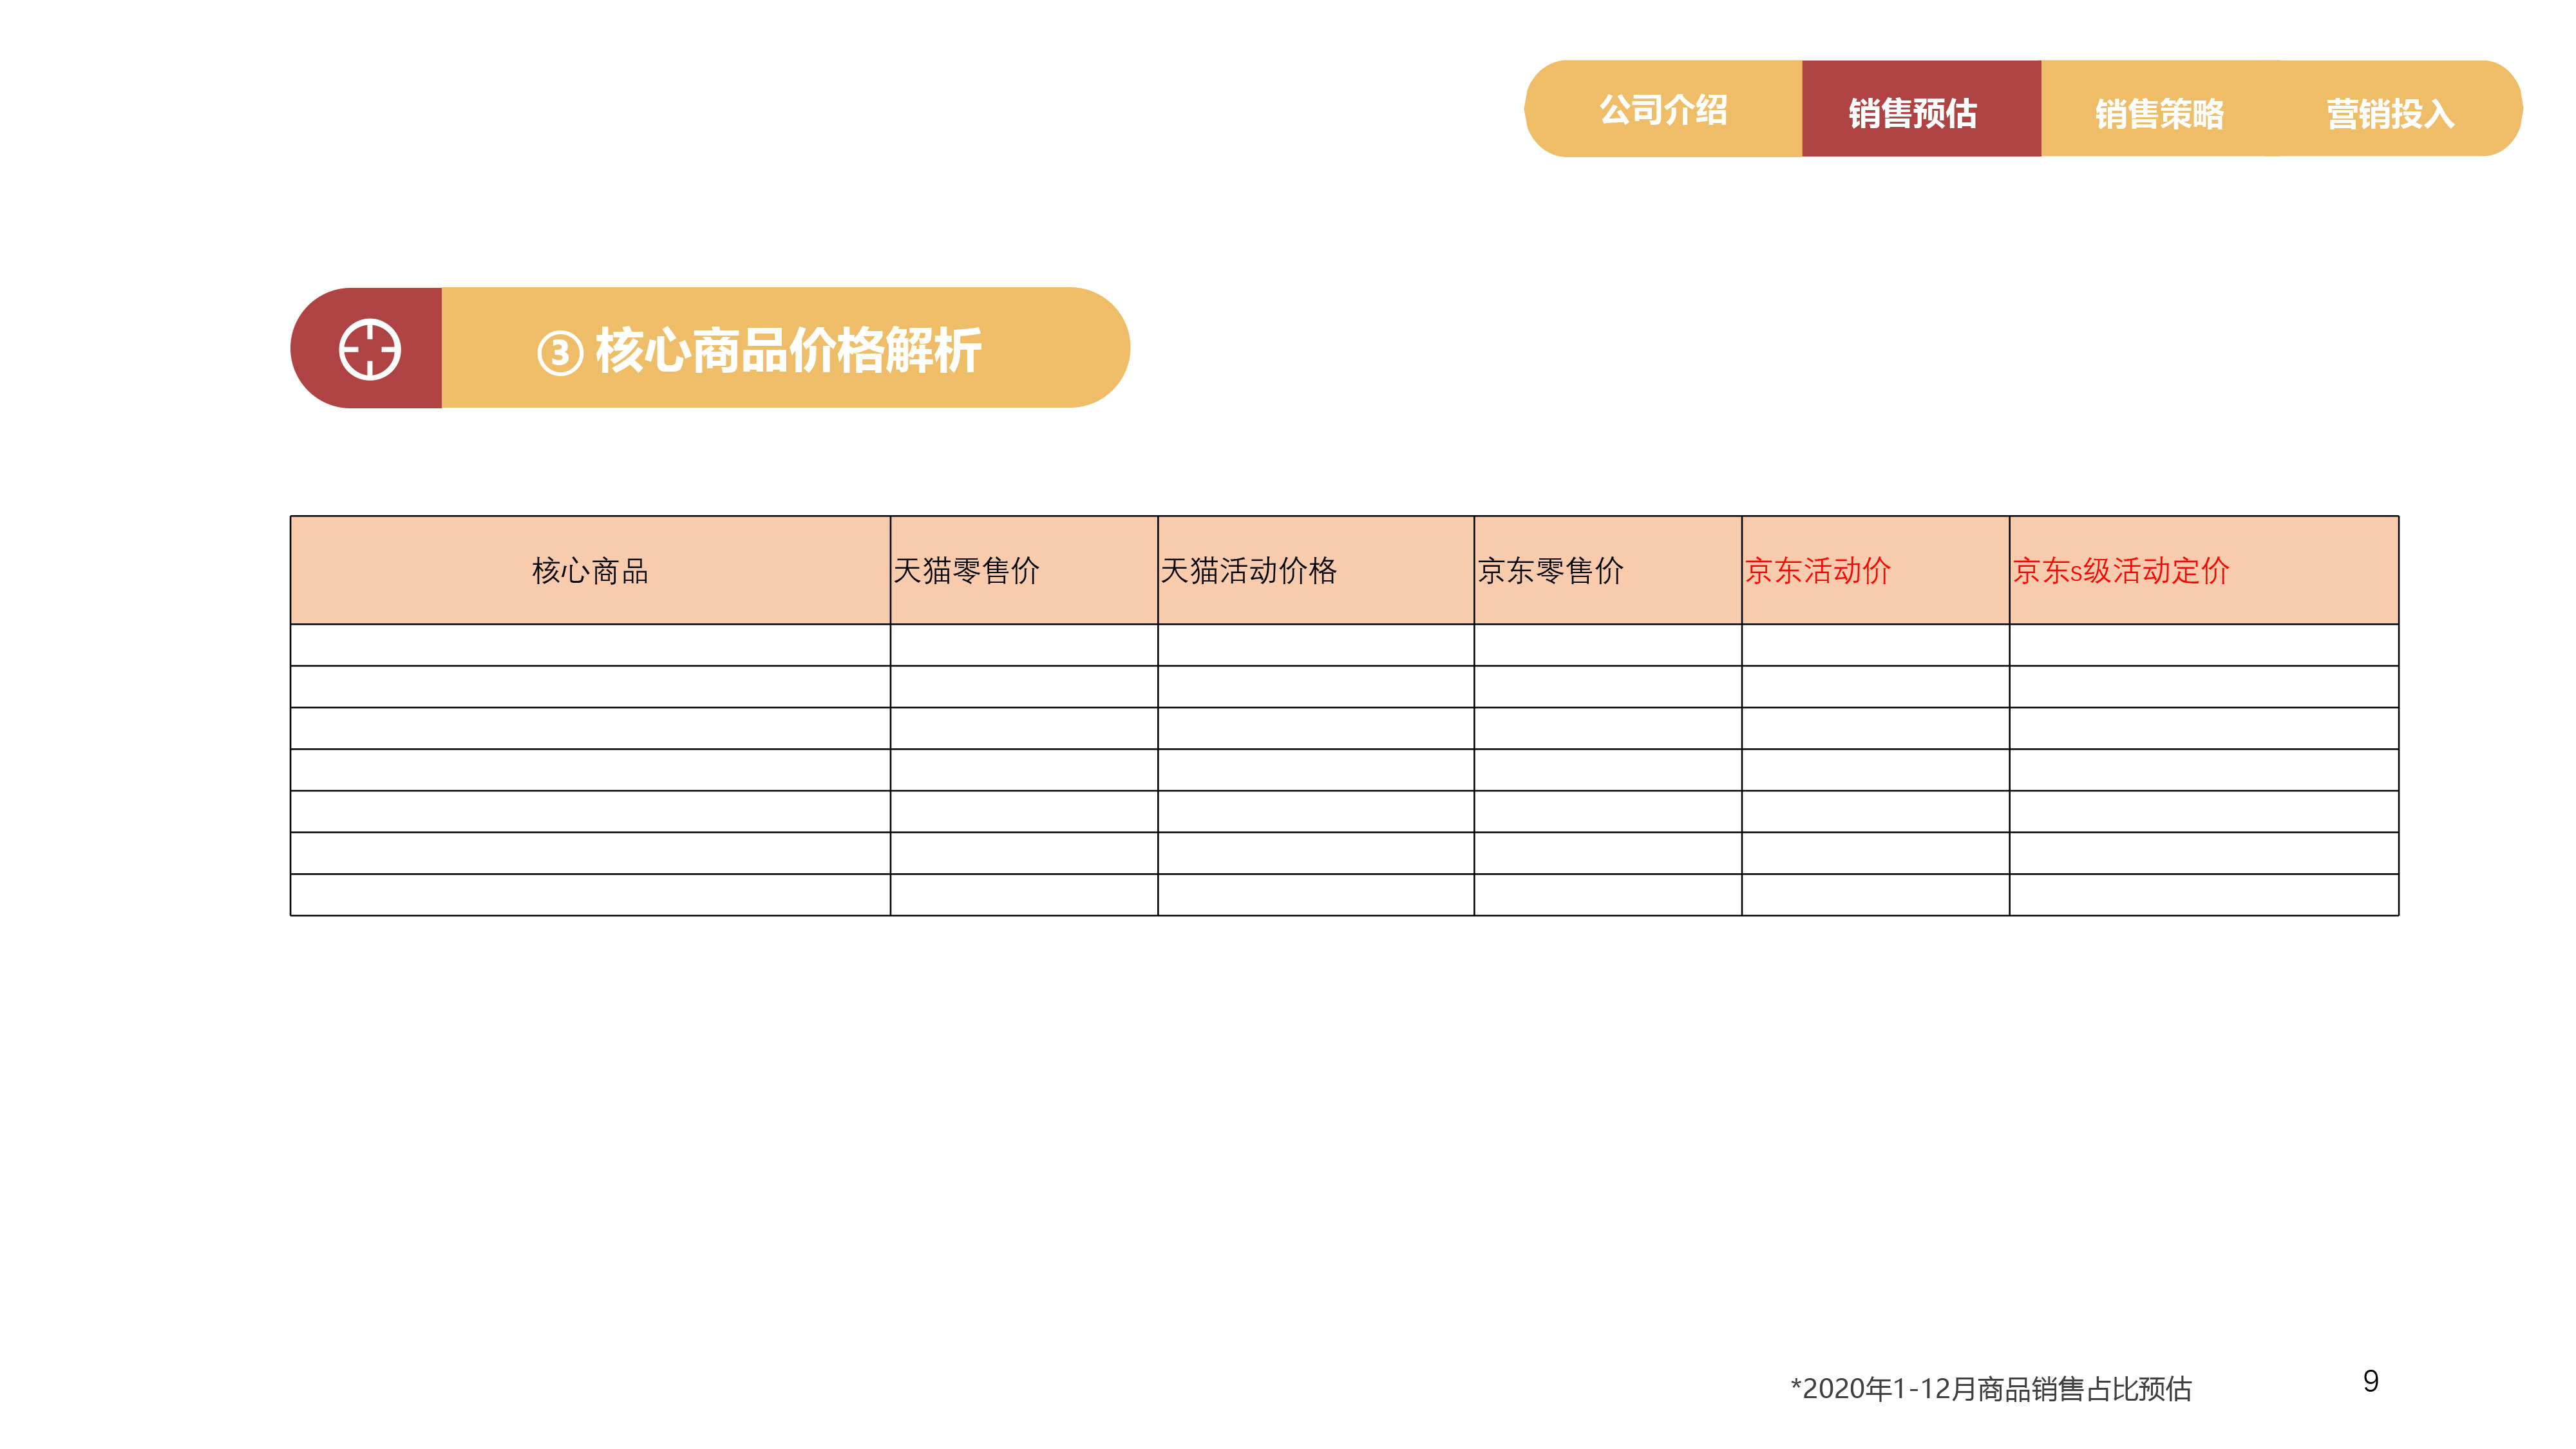Select the 销售预估 navigation tab
The image size is (2576, 1449).
tap(1921, 109)
